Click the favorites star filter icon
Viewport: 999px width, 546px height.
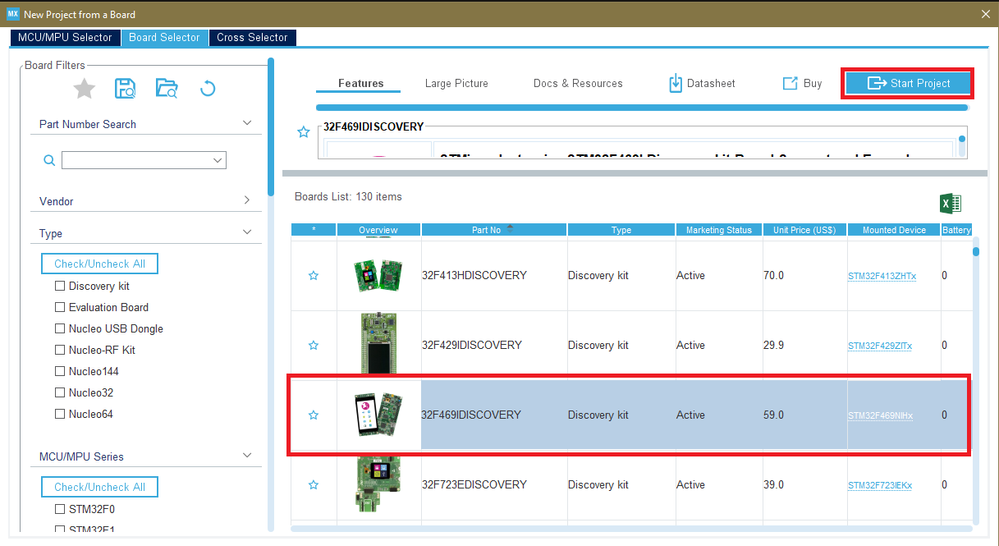pyautogui.click(x=84, y=89)
